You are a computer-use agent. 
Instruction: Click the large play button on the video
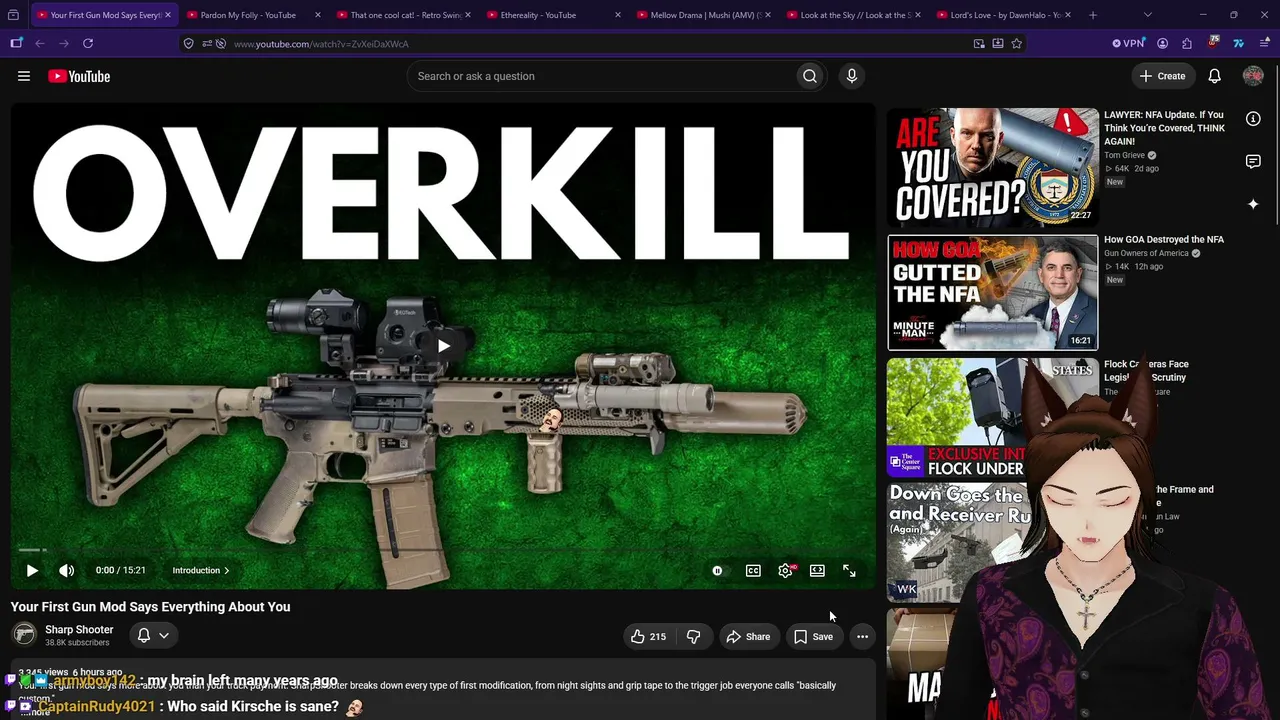[443, 346]
